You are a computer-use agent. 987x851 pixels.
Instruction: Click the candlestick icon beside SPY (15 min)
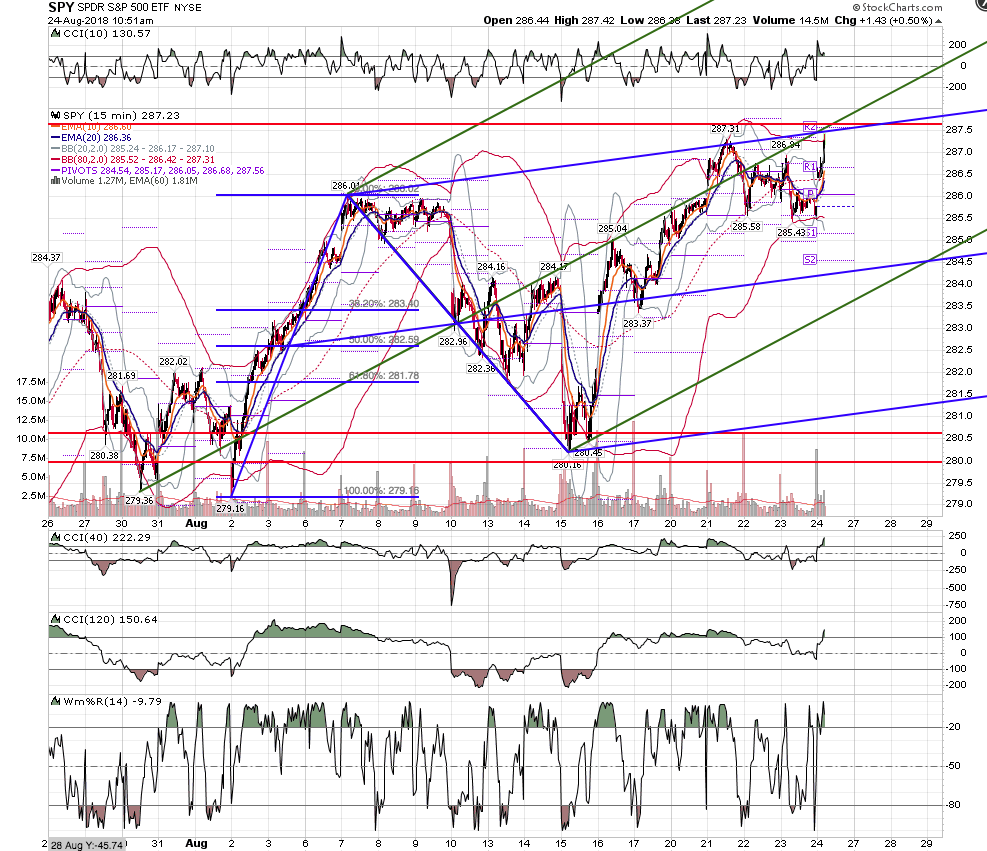pyautogui.click(x=55, y=115)
